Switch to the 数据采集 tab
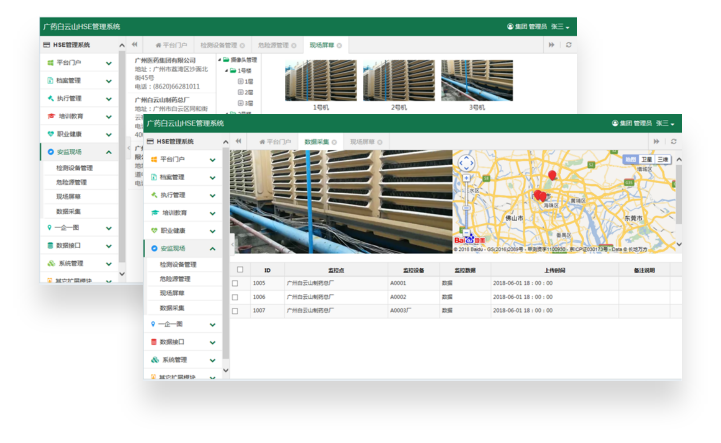721x443 pixels. (x=316, y=142)
